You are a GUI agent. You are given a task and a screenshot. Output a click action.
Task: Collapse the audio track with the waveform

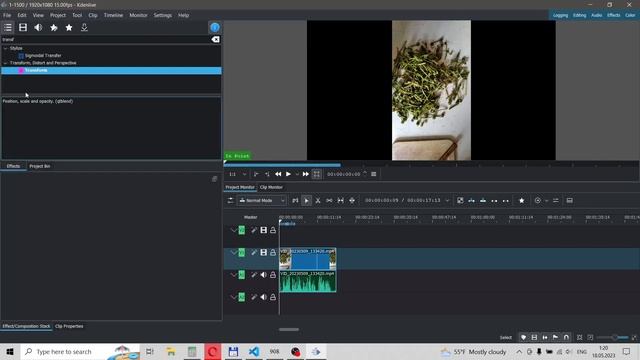[x=233, y=275]
